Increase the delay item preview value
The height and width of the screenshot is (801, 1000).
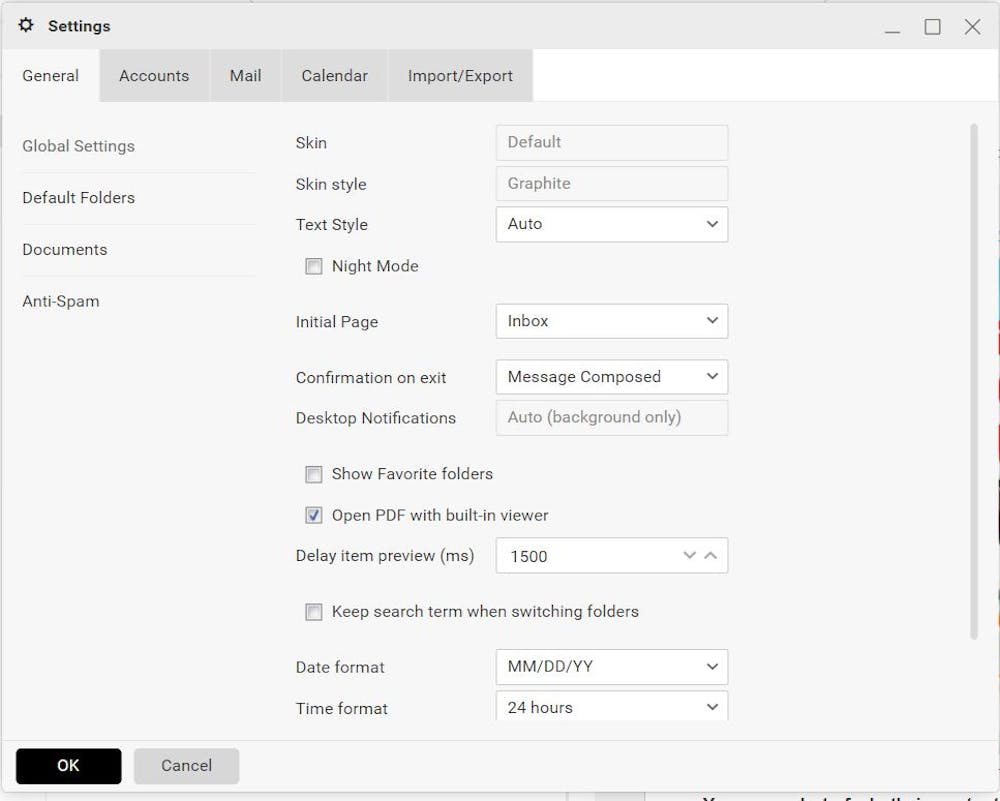pos(711,556)
